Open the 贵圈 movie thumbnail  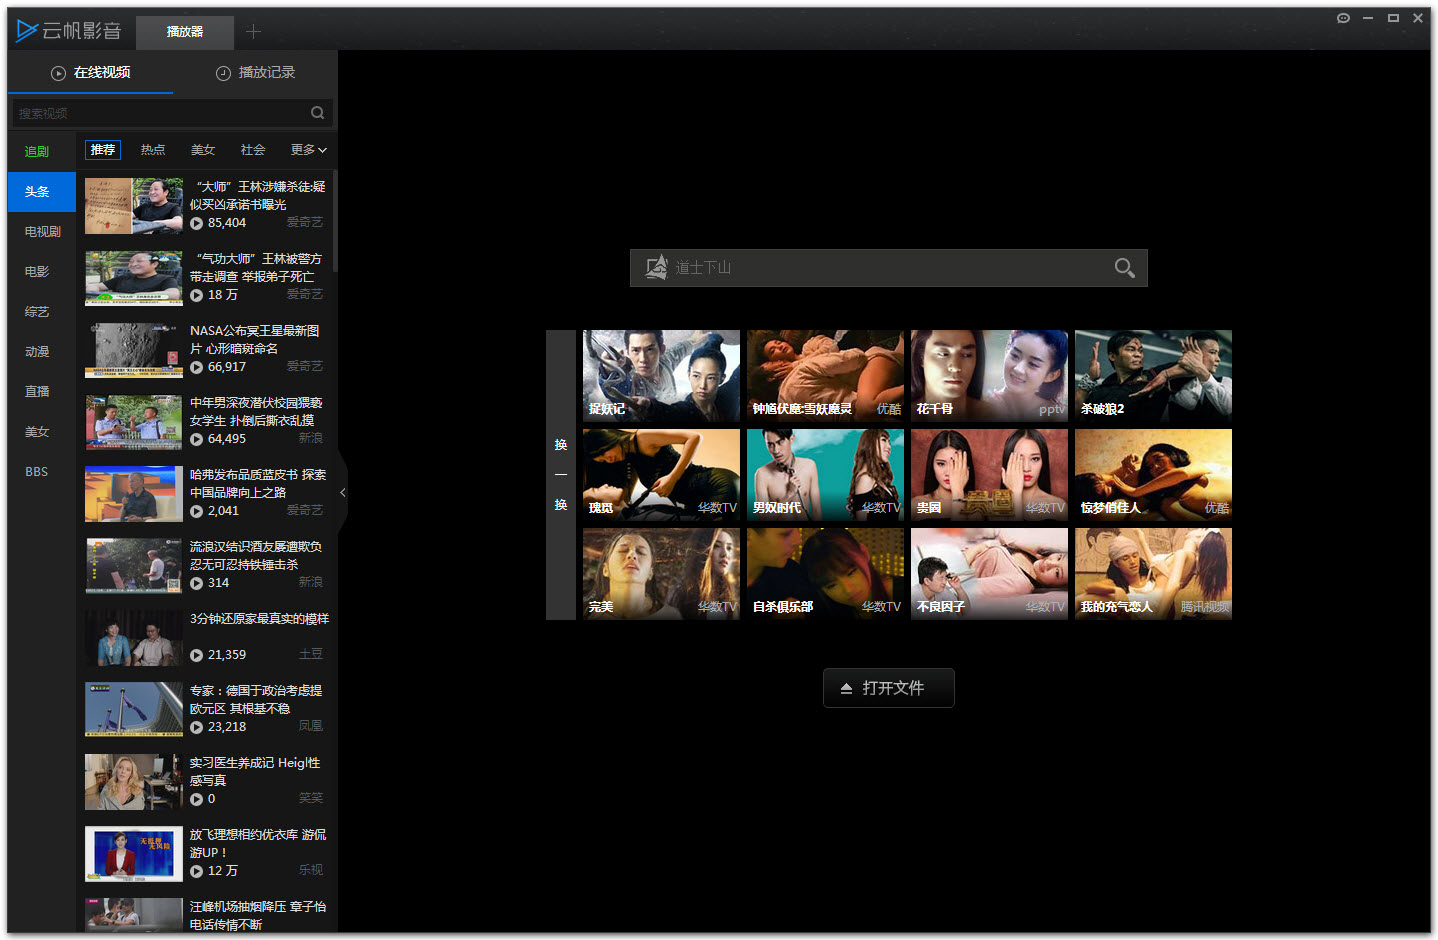990,475
